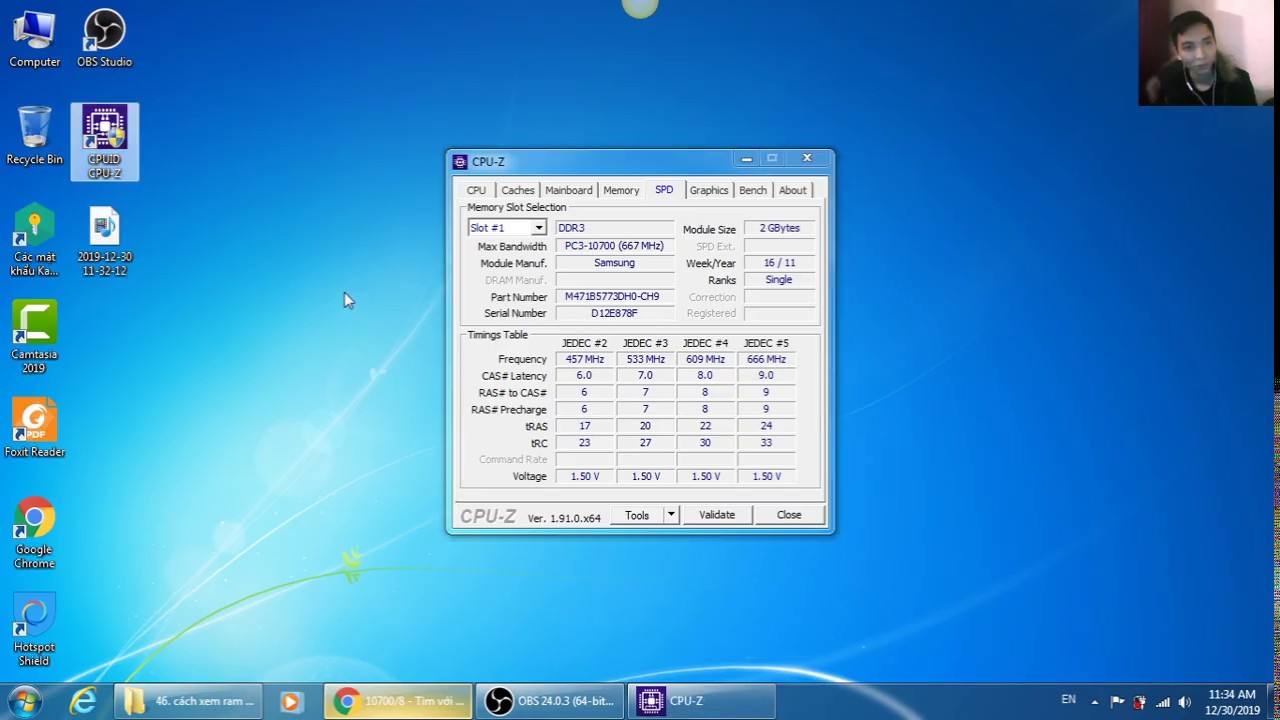This screenshot has width=1280, height=720.
Task: Select the Foxit Reader desktop icon
Action: point(34,430)
